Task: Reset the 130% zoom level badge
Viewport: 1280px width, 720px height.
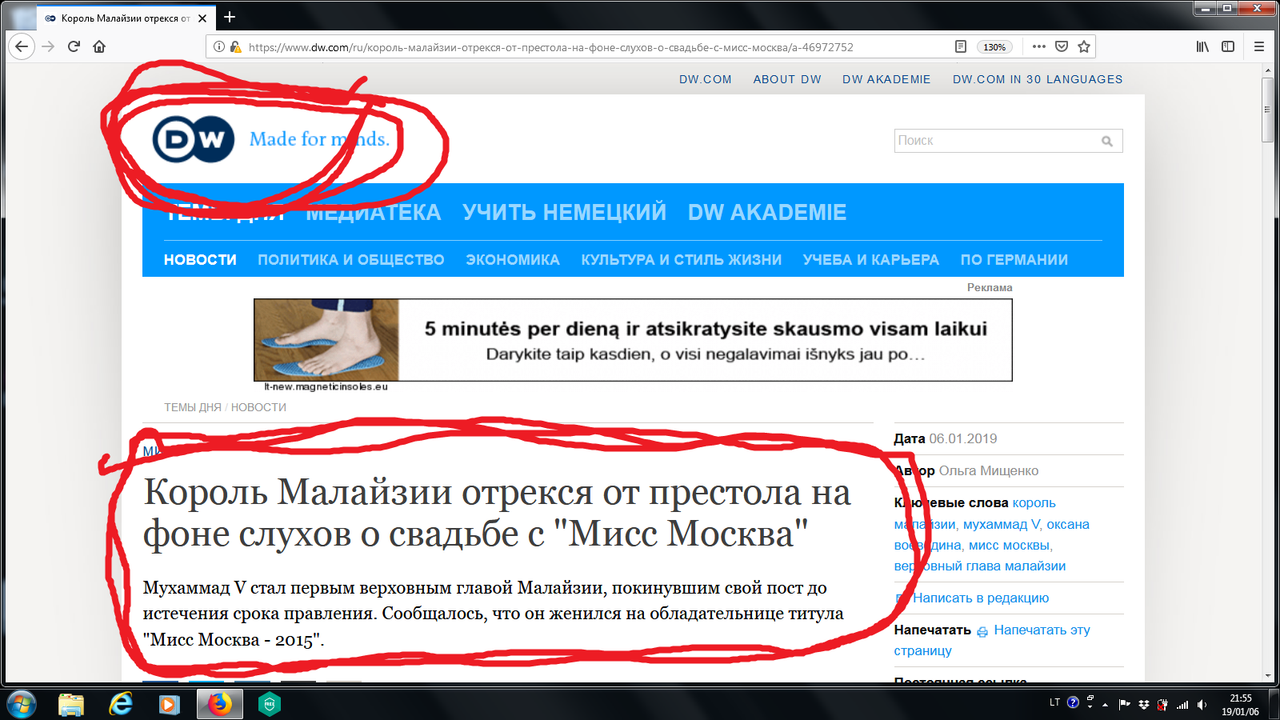Action: coord(994,47)
